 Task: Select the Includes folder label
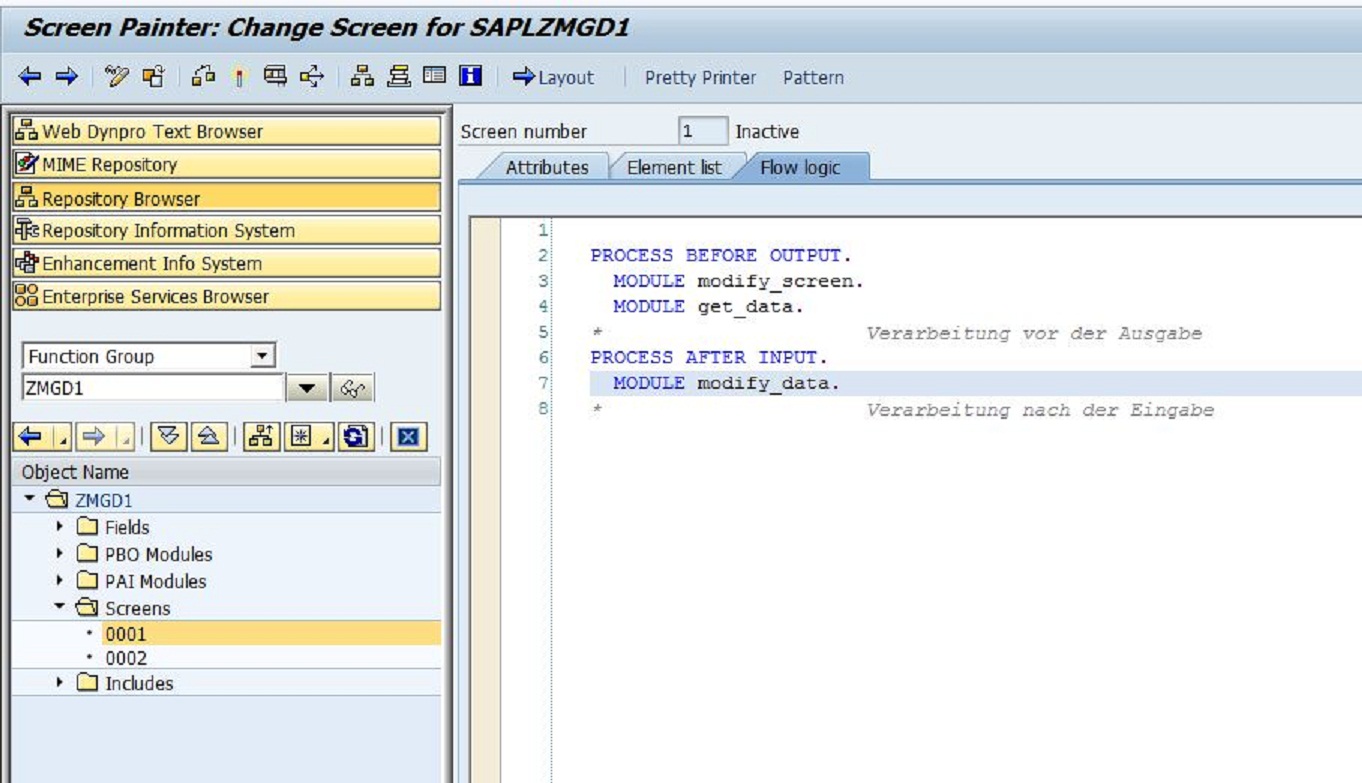pyautogui.click(x=139, y=684)
